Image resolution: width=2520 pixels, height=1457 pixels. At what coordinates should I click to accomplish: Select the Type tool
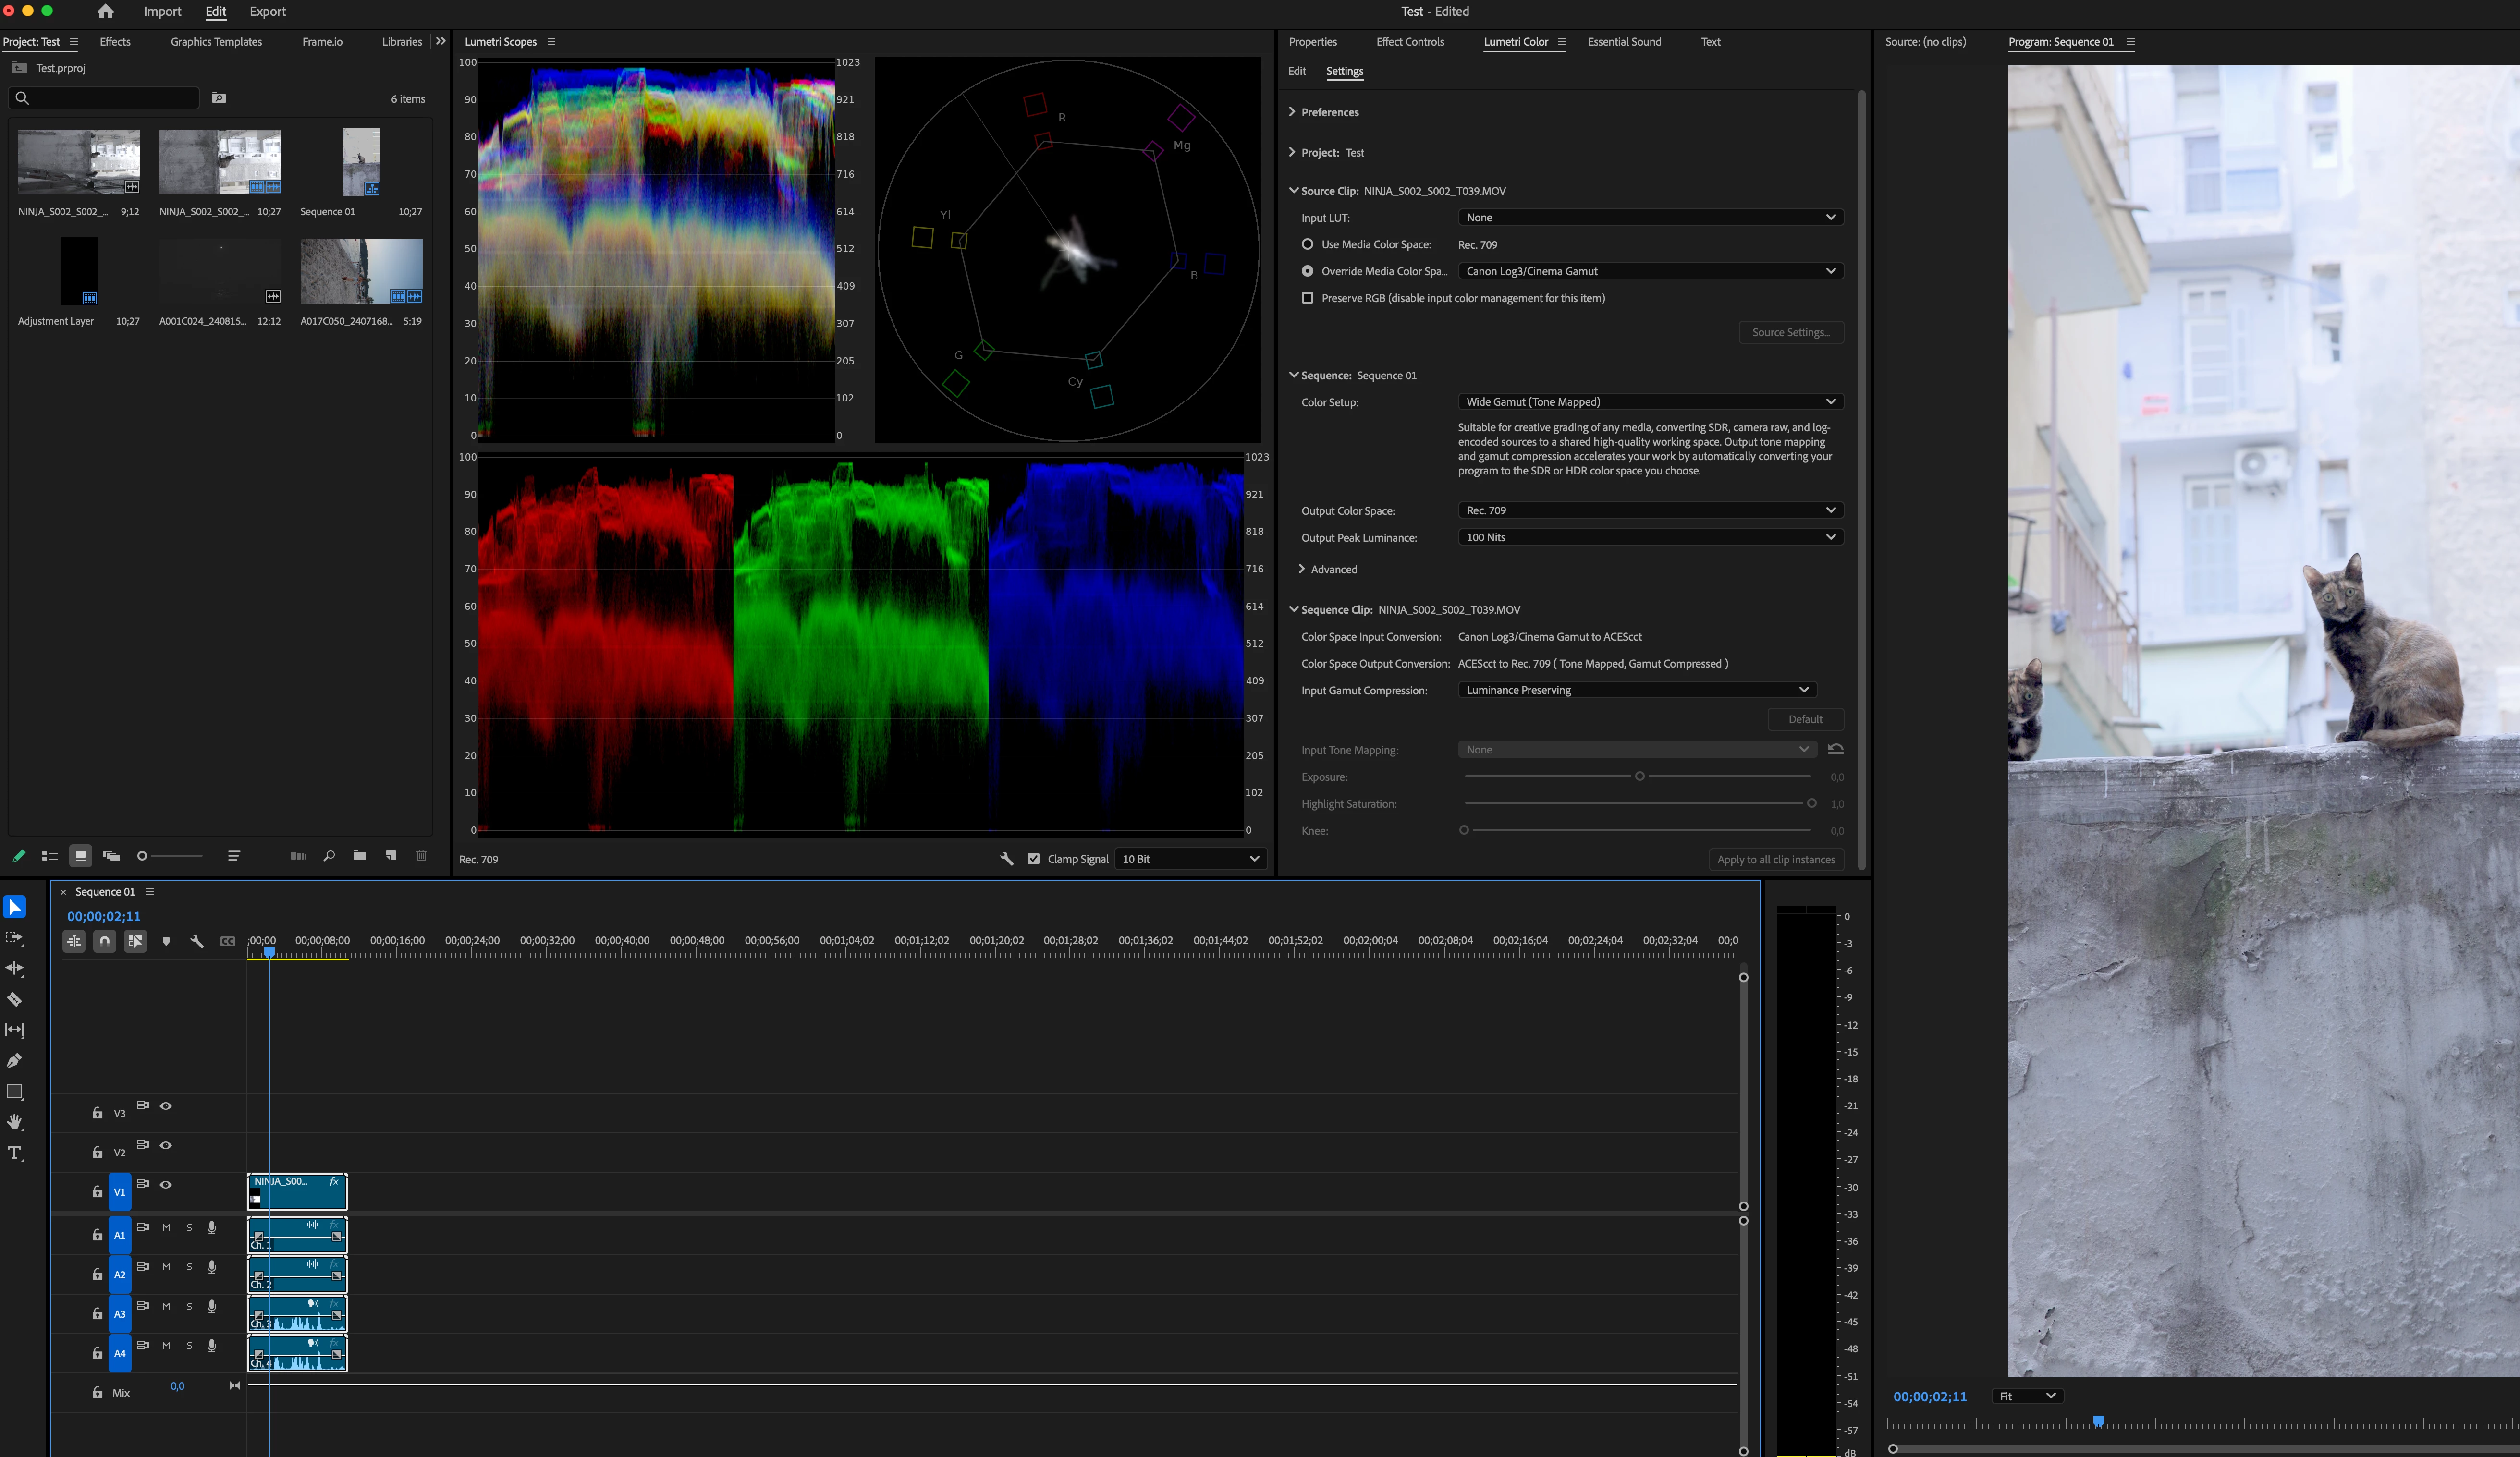click(15, 1153)
